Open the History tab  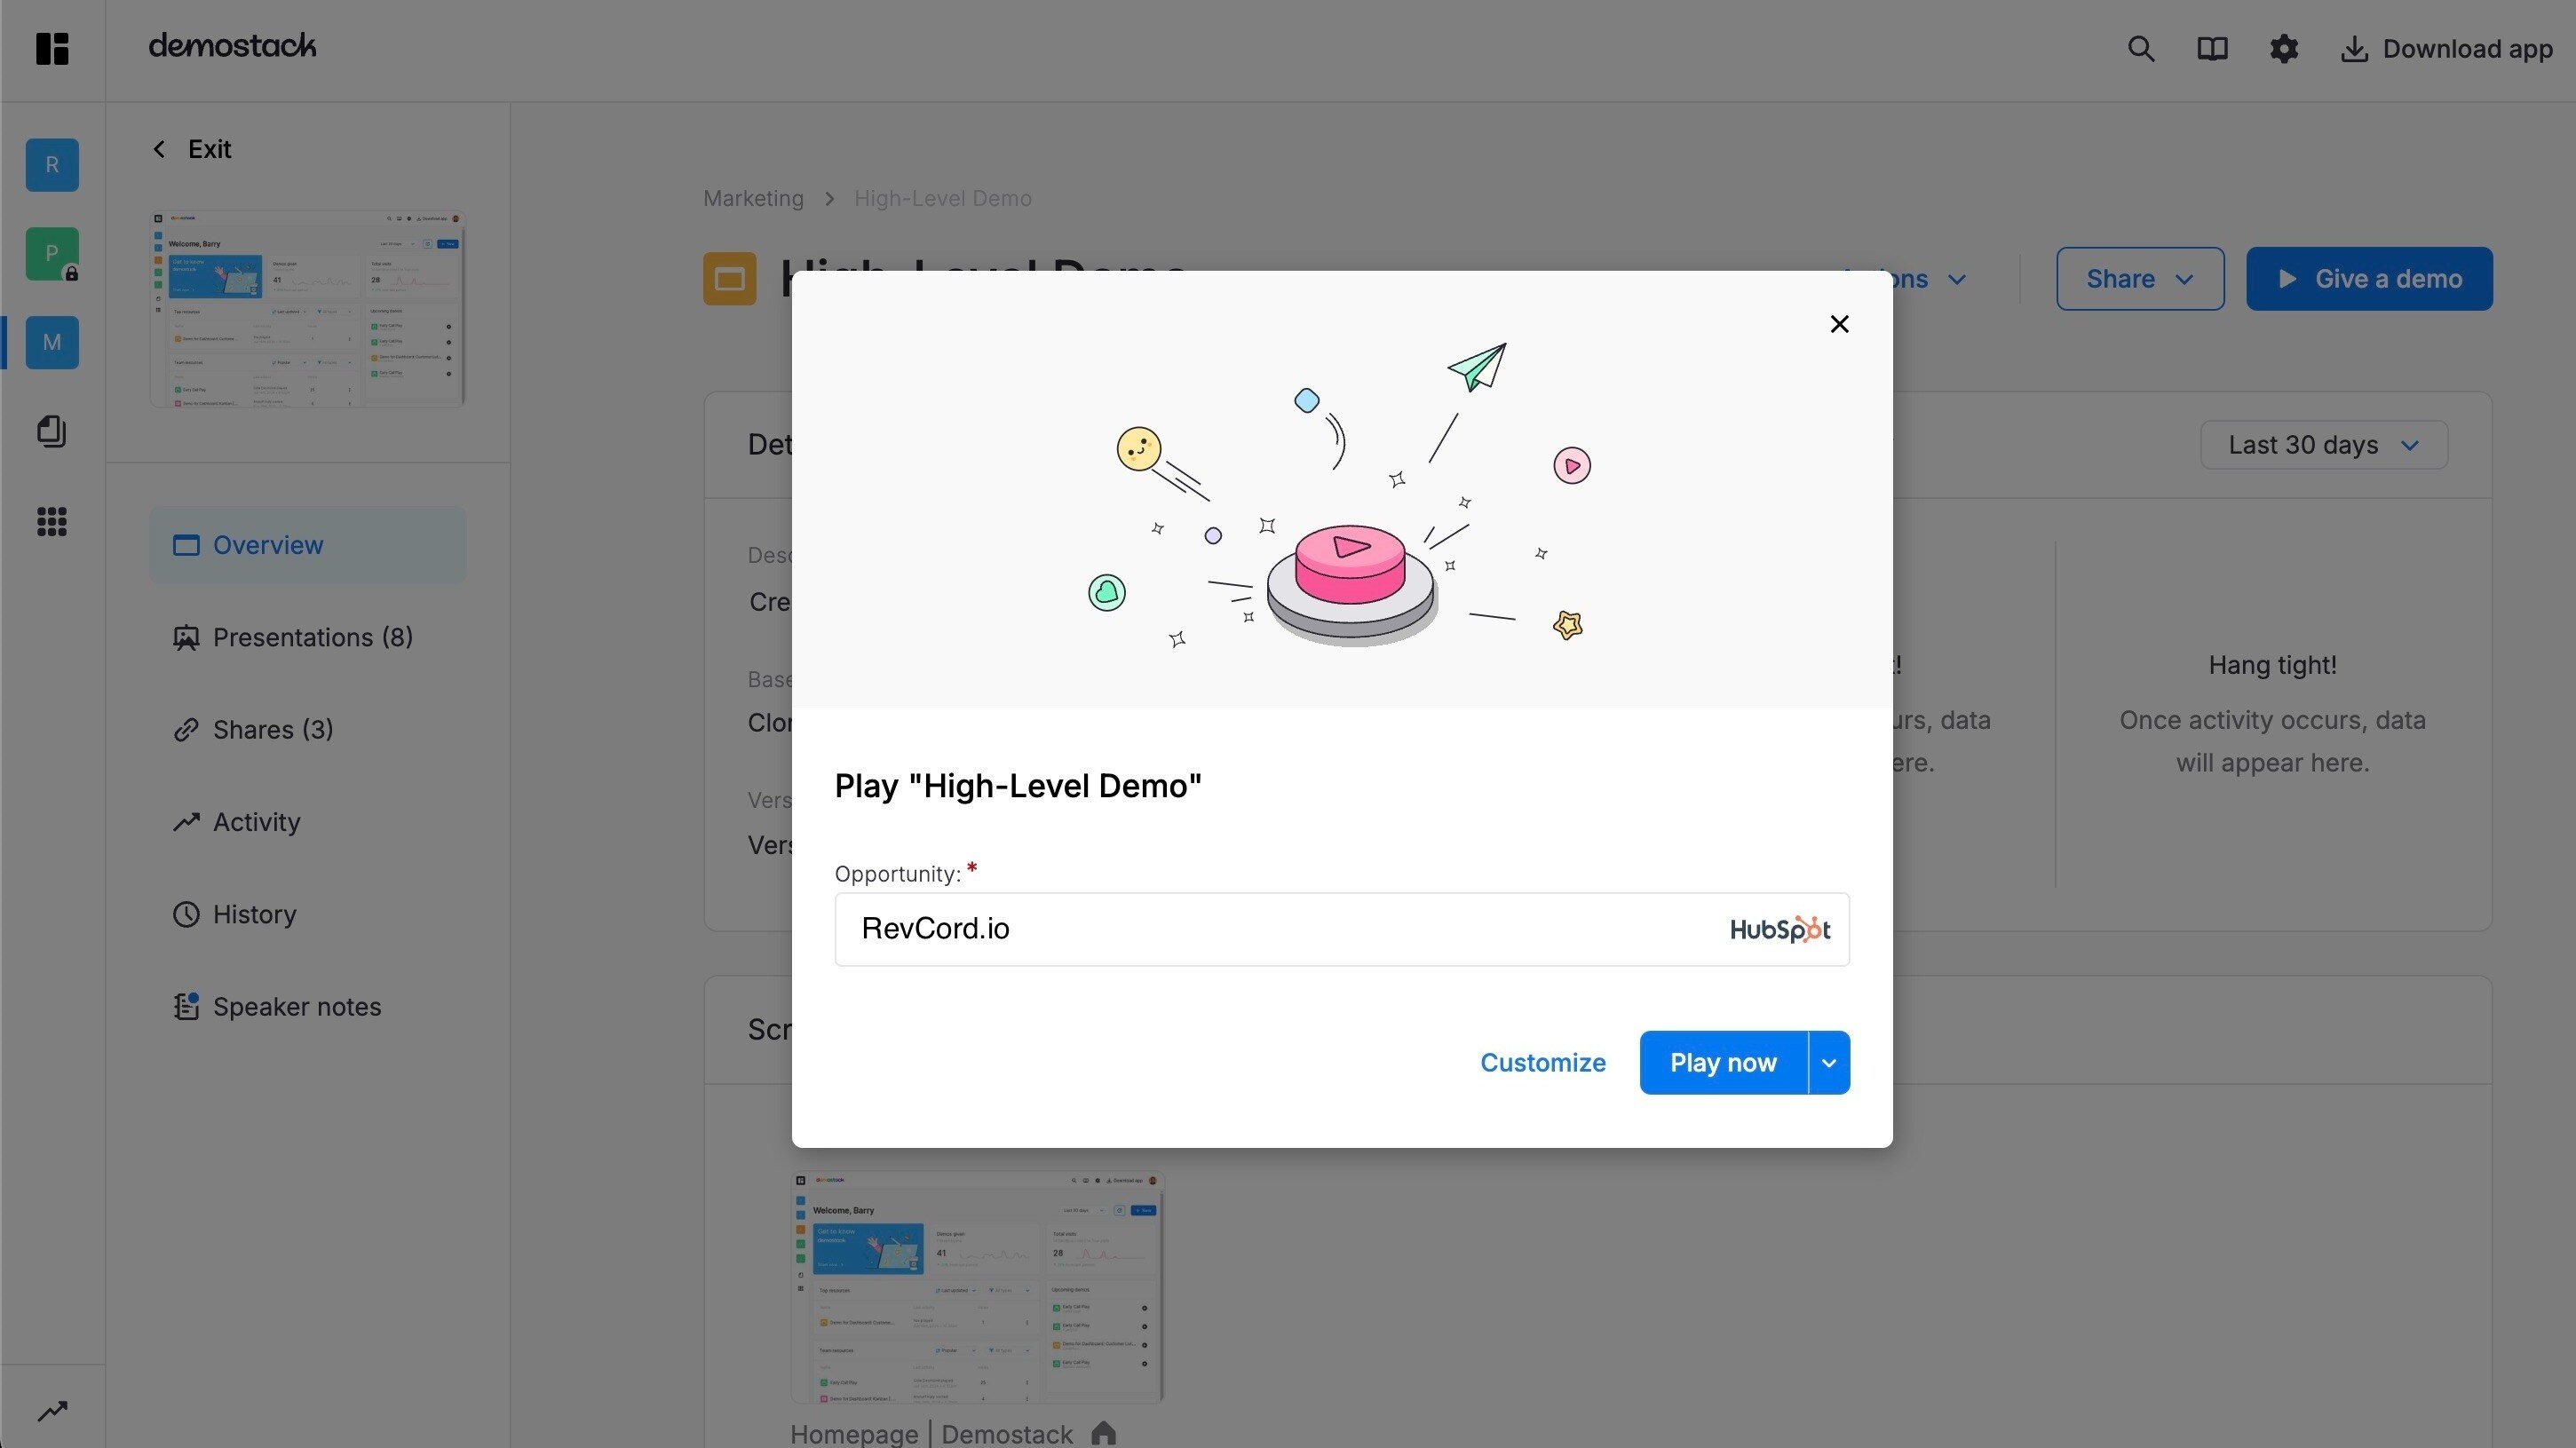[x=308, y=914]
